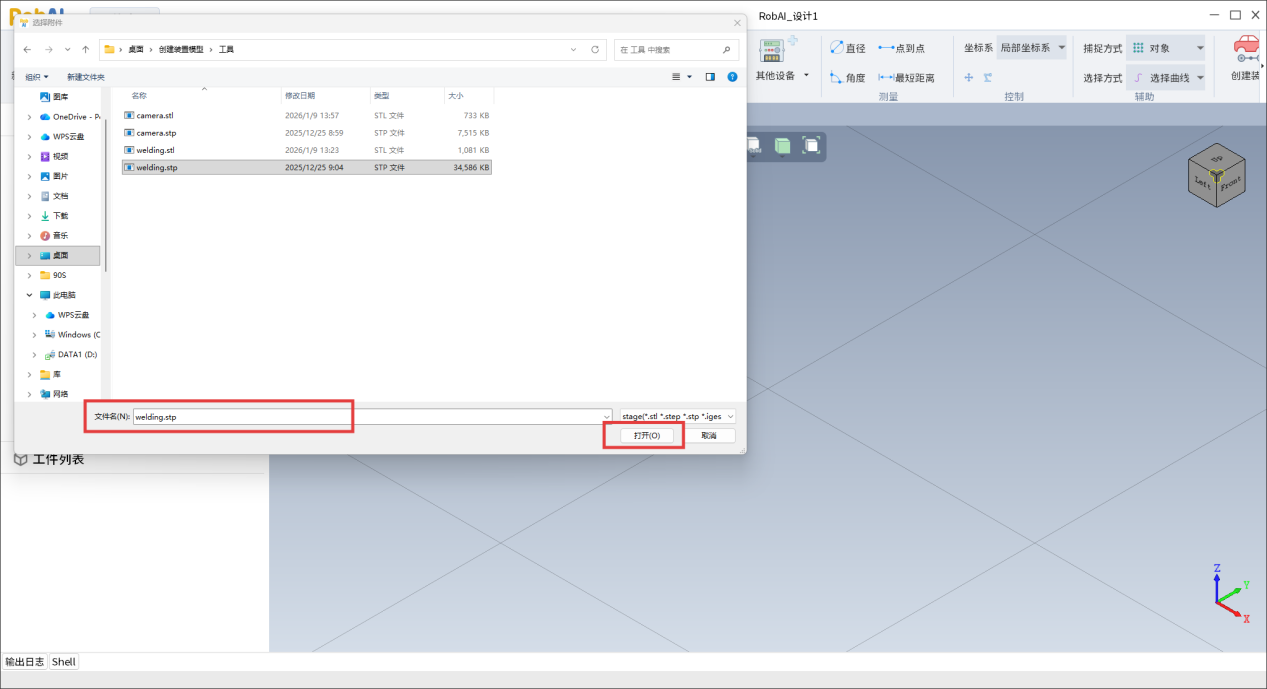Image resolution: width=1267 pixels, height=689 pixels.
Task: Open the 局部坐标系 coordinate dropdown
Action: 1033,48
